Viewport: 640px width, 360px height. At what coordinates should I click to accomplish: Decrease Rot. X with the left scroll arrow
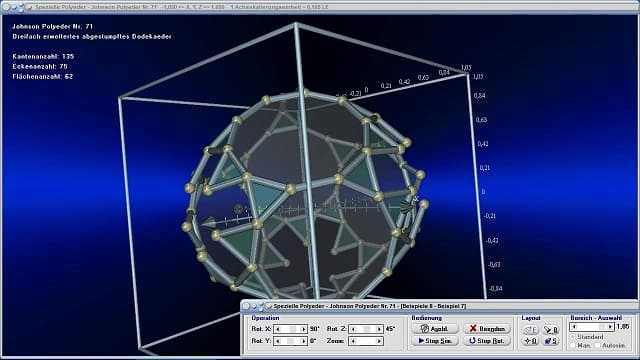(278, 329)
